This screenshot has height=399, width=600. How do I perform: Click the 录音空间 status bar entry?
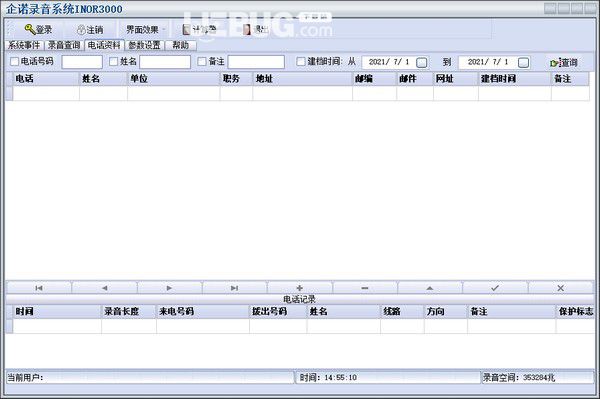[x=538, y=378]
